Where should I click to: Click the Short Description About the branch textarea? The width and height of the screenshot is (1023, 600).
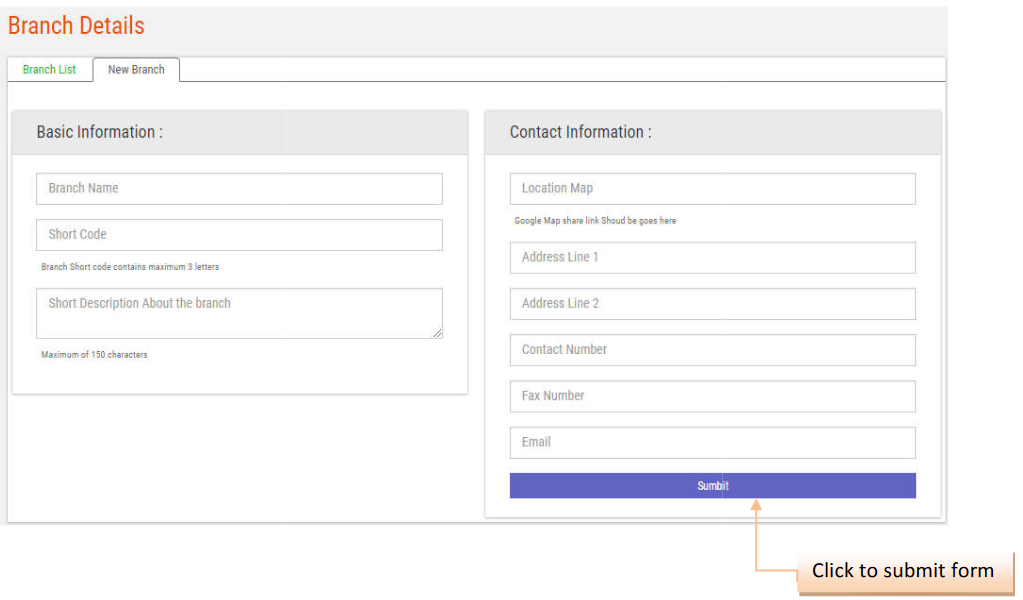[239, 313]
